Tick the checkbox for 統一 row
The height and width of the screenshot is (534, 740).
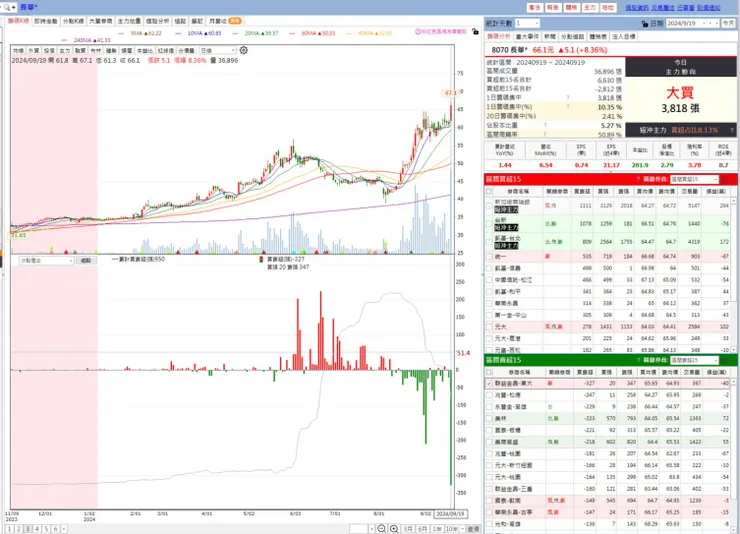[489, 257]
